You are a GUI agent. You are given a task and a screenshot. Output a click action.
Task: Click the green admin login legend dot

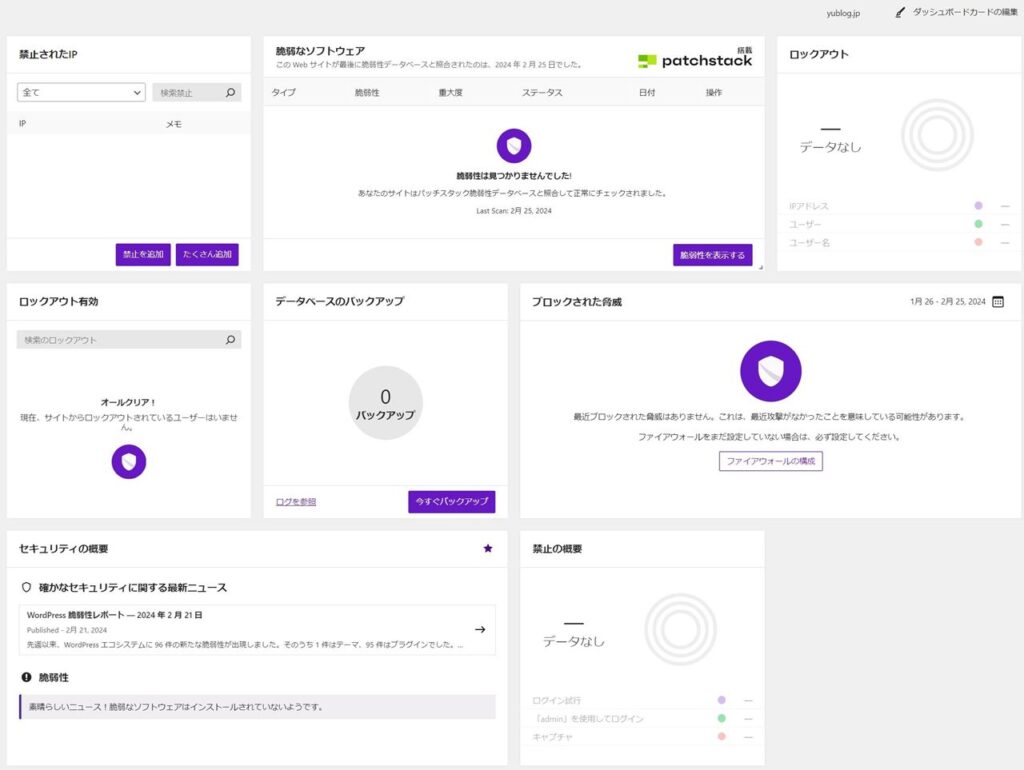[x=722, y=718]
